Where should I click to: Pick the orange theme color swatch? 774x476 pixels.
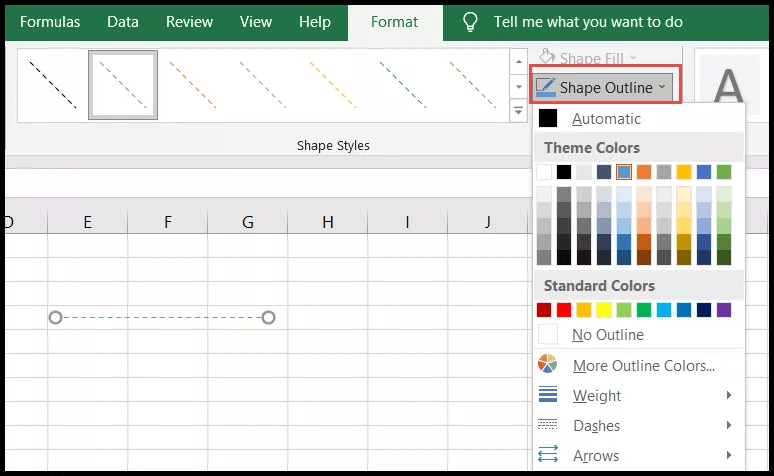pos(644,172)
